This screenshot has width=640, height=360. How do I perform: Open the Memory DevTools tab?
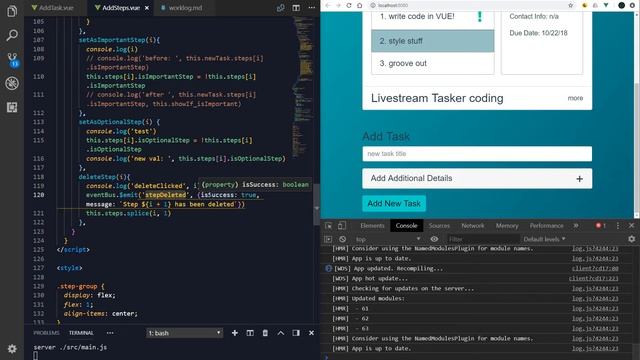pyautogui.click(x=507, y=225)
